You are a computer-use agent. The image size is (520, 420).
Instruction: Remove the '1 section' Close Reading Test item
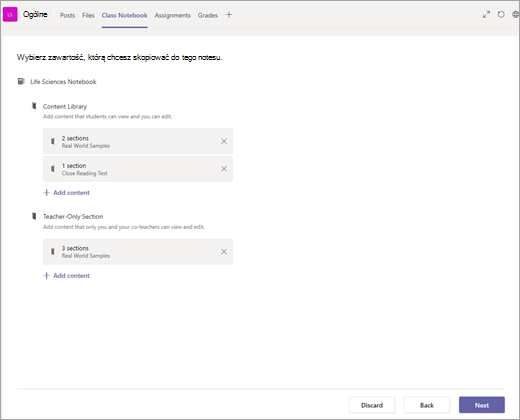click(x=224, y=169)
